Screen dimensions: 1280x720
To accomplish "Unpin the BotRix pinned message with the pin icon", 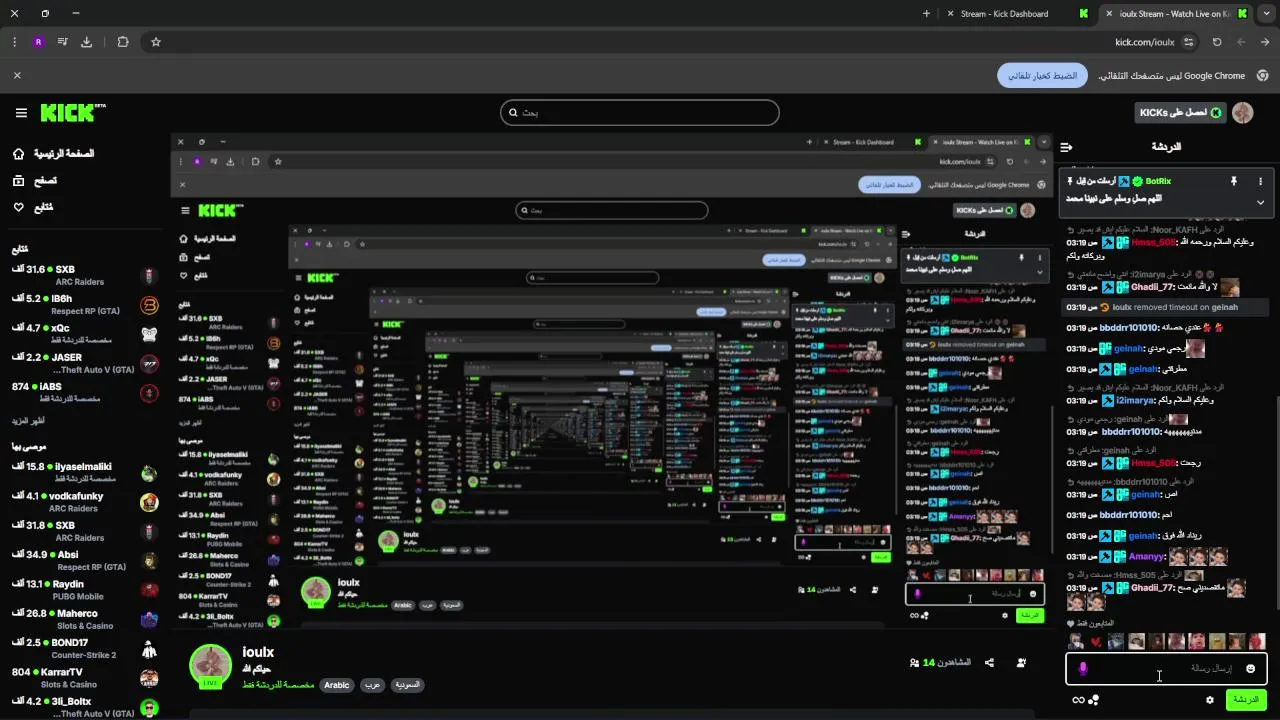I will coord(1233,181).
